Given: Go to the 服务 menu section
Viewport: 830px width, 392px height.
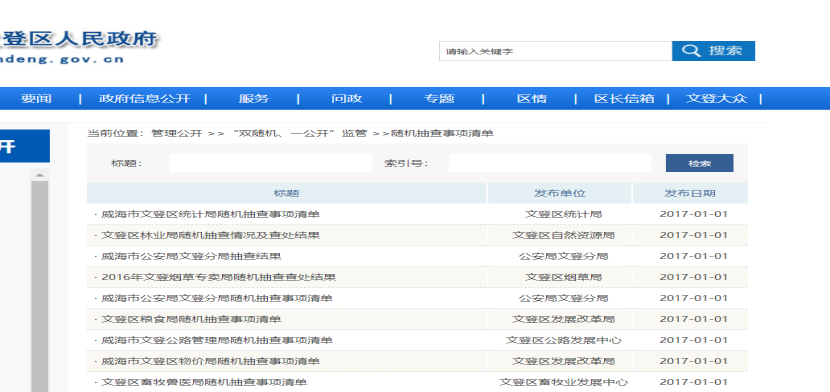Looking at the screenshot, I should pyautogui.click(x=254, y=98).
